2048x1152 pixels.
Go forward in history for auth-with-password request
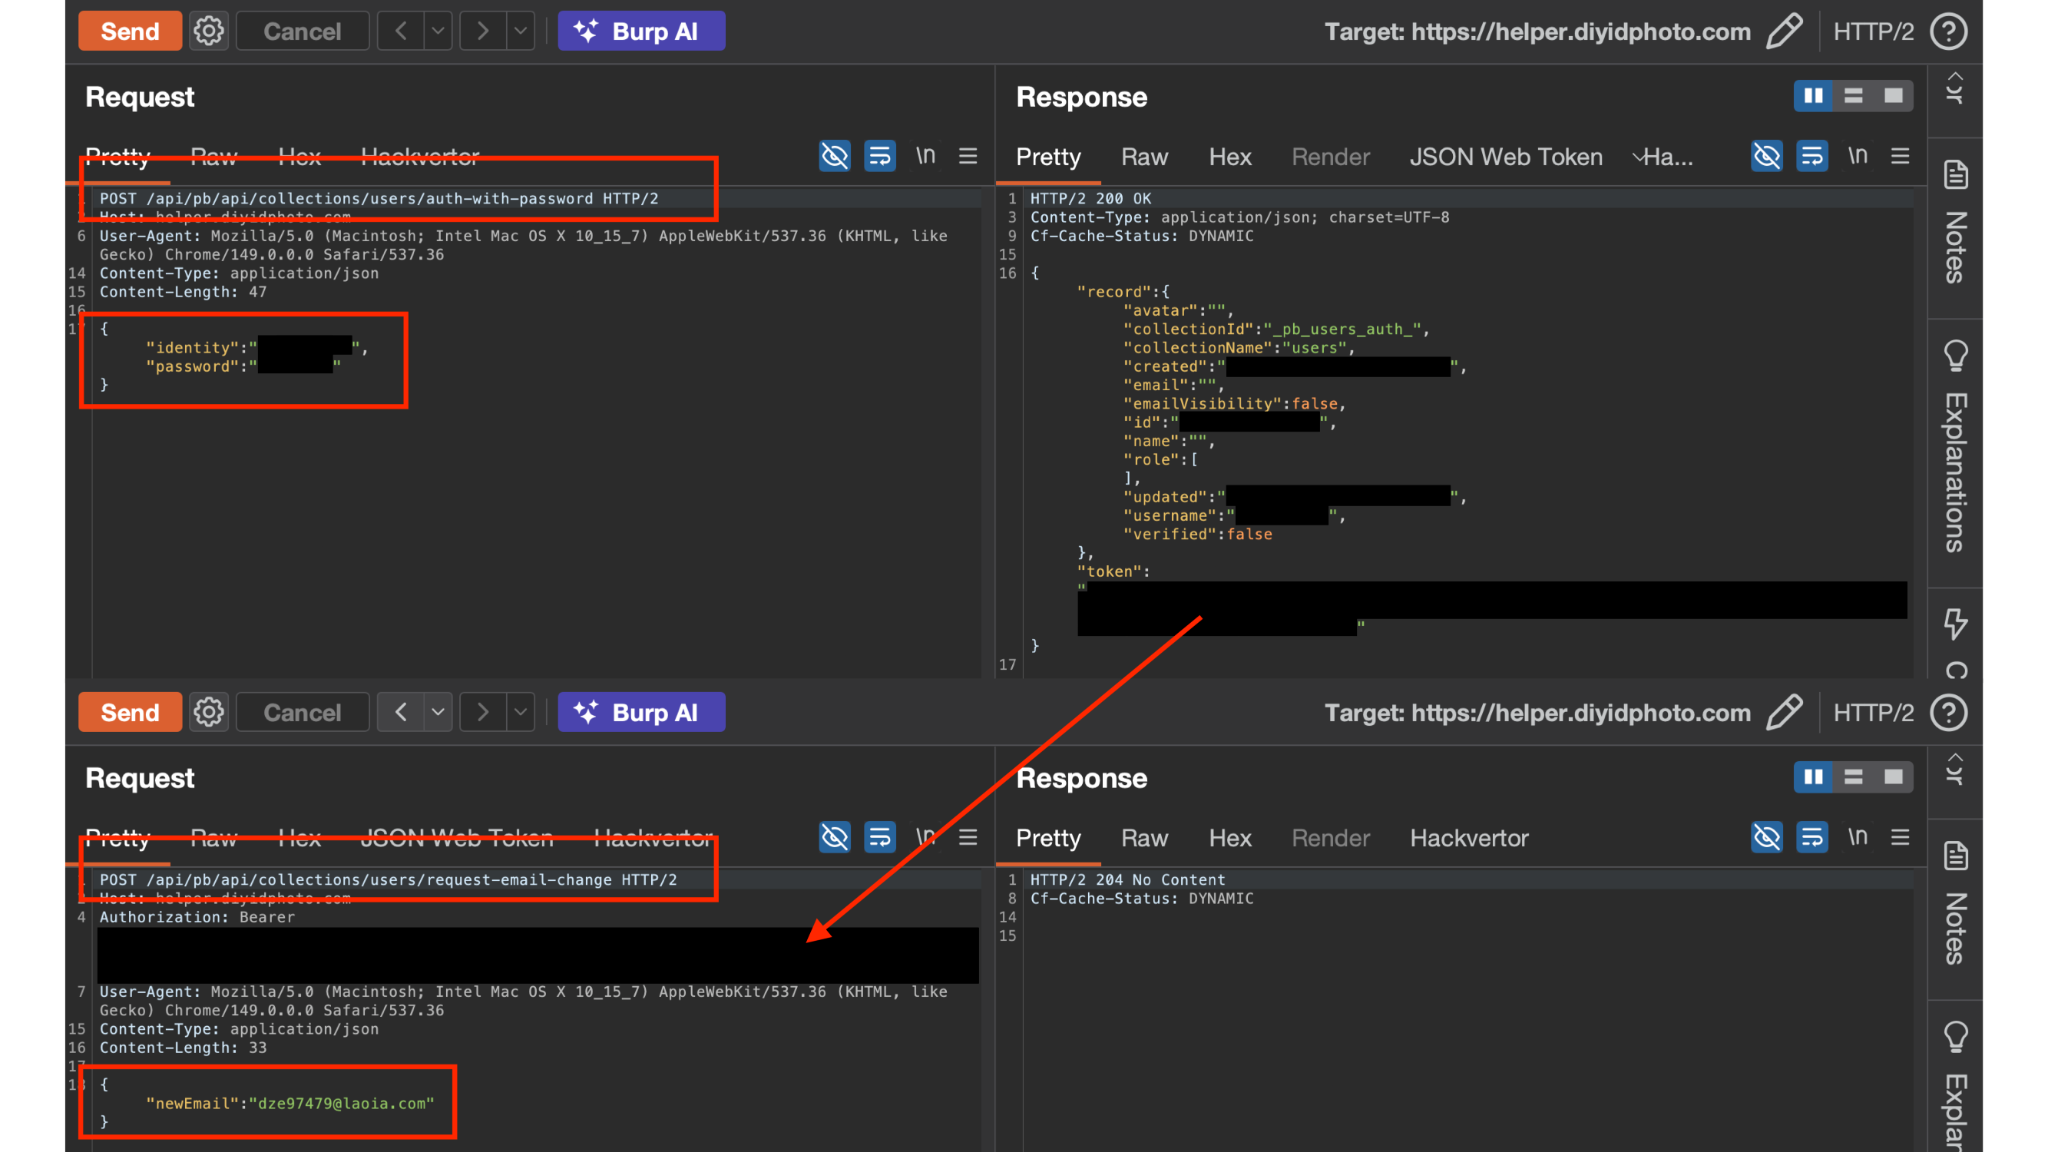483,31
